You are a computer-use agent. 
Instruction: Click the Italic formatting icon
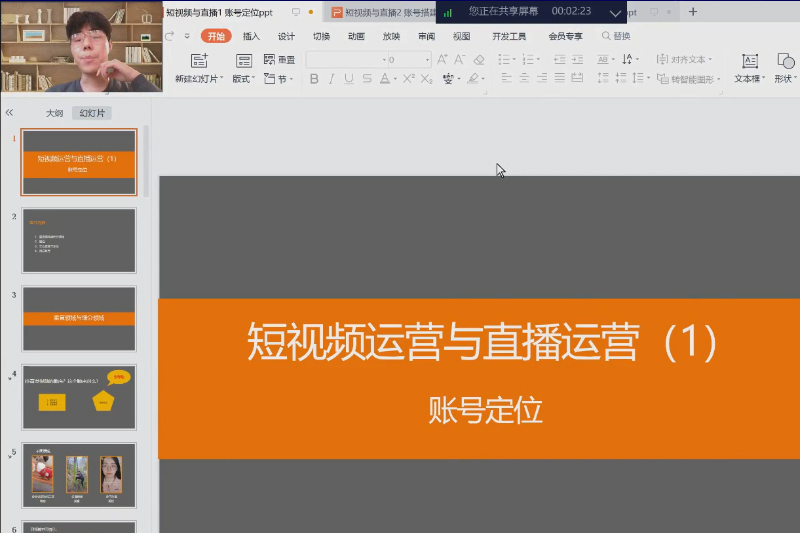pos(331,79)
